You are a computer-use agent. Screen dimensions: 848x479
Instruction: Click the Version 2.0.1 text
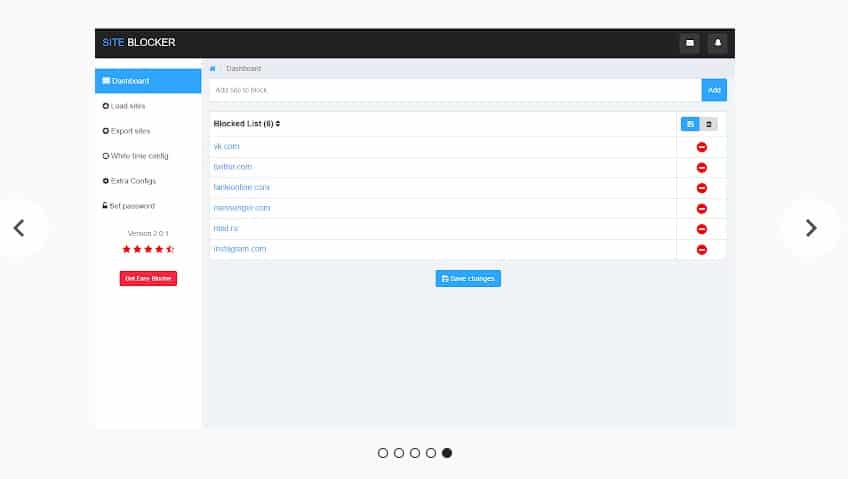[148, 234]
